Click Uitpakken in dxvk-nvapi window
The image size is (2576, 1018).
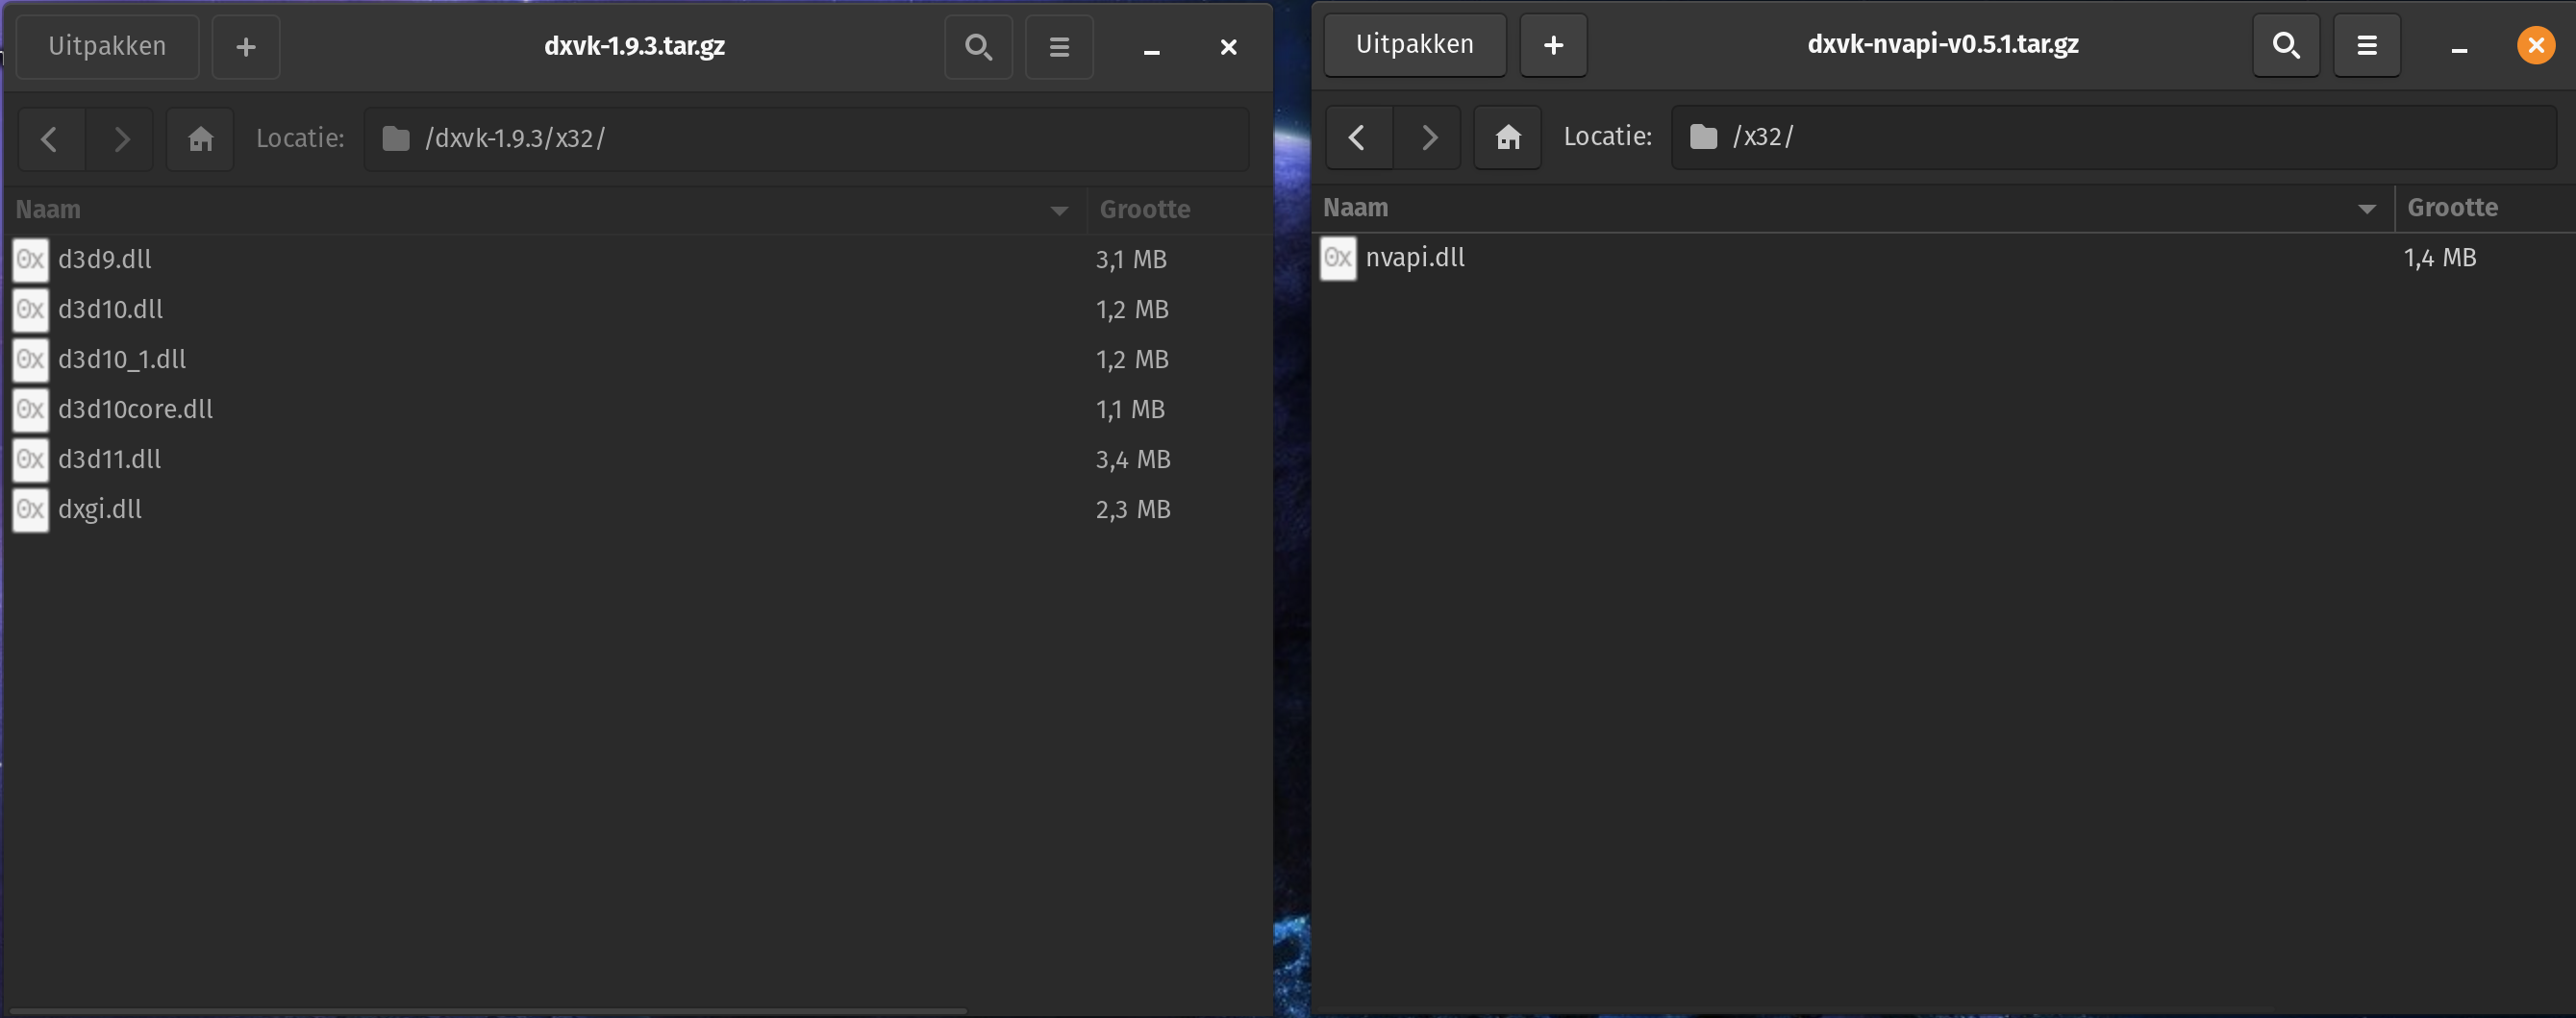(x=1414, y=44)
